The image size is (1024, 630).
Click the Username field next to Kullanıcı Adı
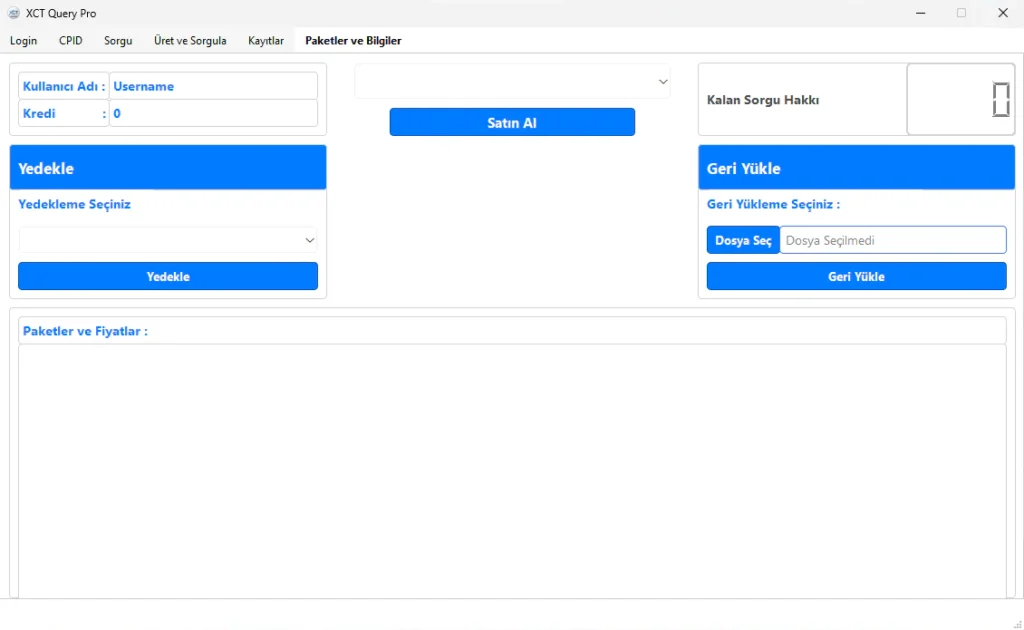(213, 86)
